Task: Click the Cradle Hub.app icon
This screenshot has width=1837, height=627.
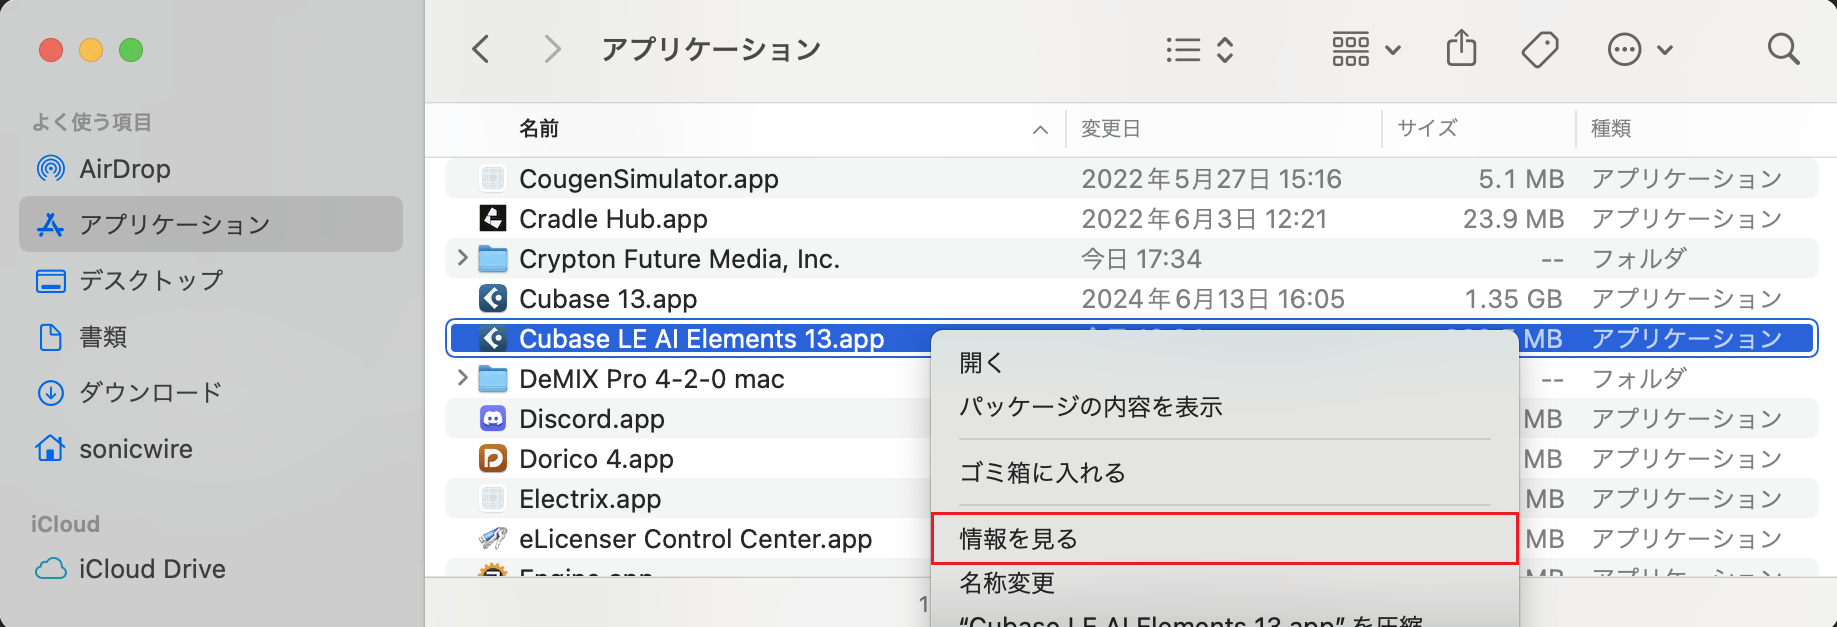Action: (493, 219)
